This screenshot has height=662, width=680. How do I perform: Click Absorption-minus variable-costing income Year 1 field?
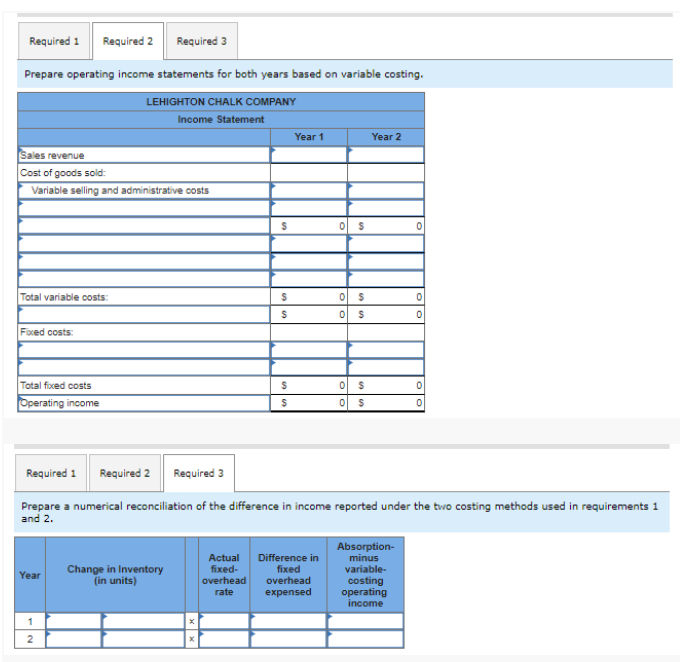point(366,621)
